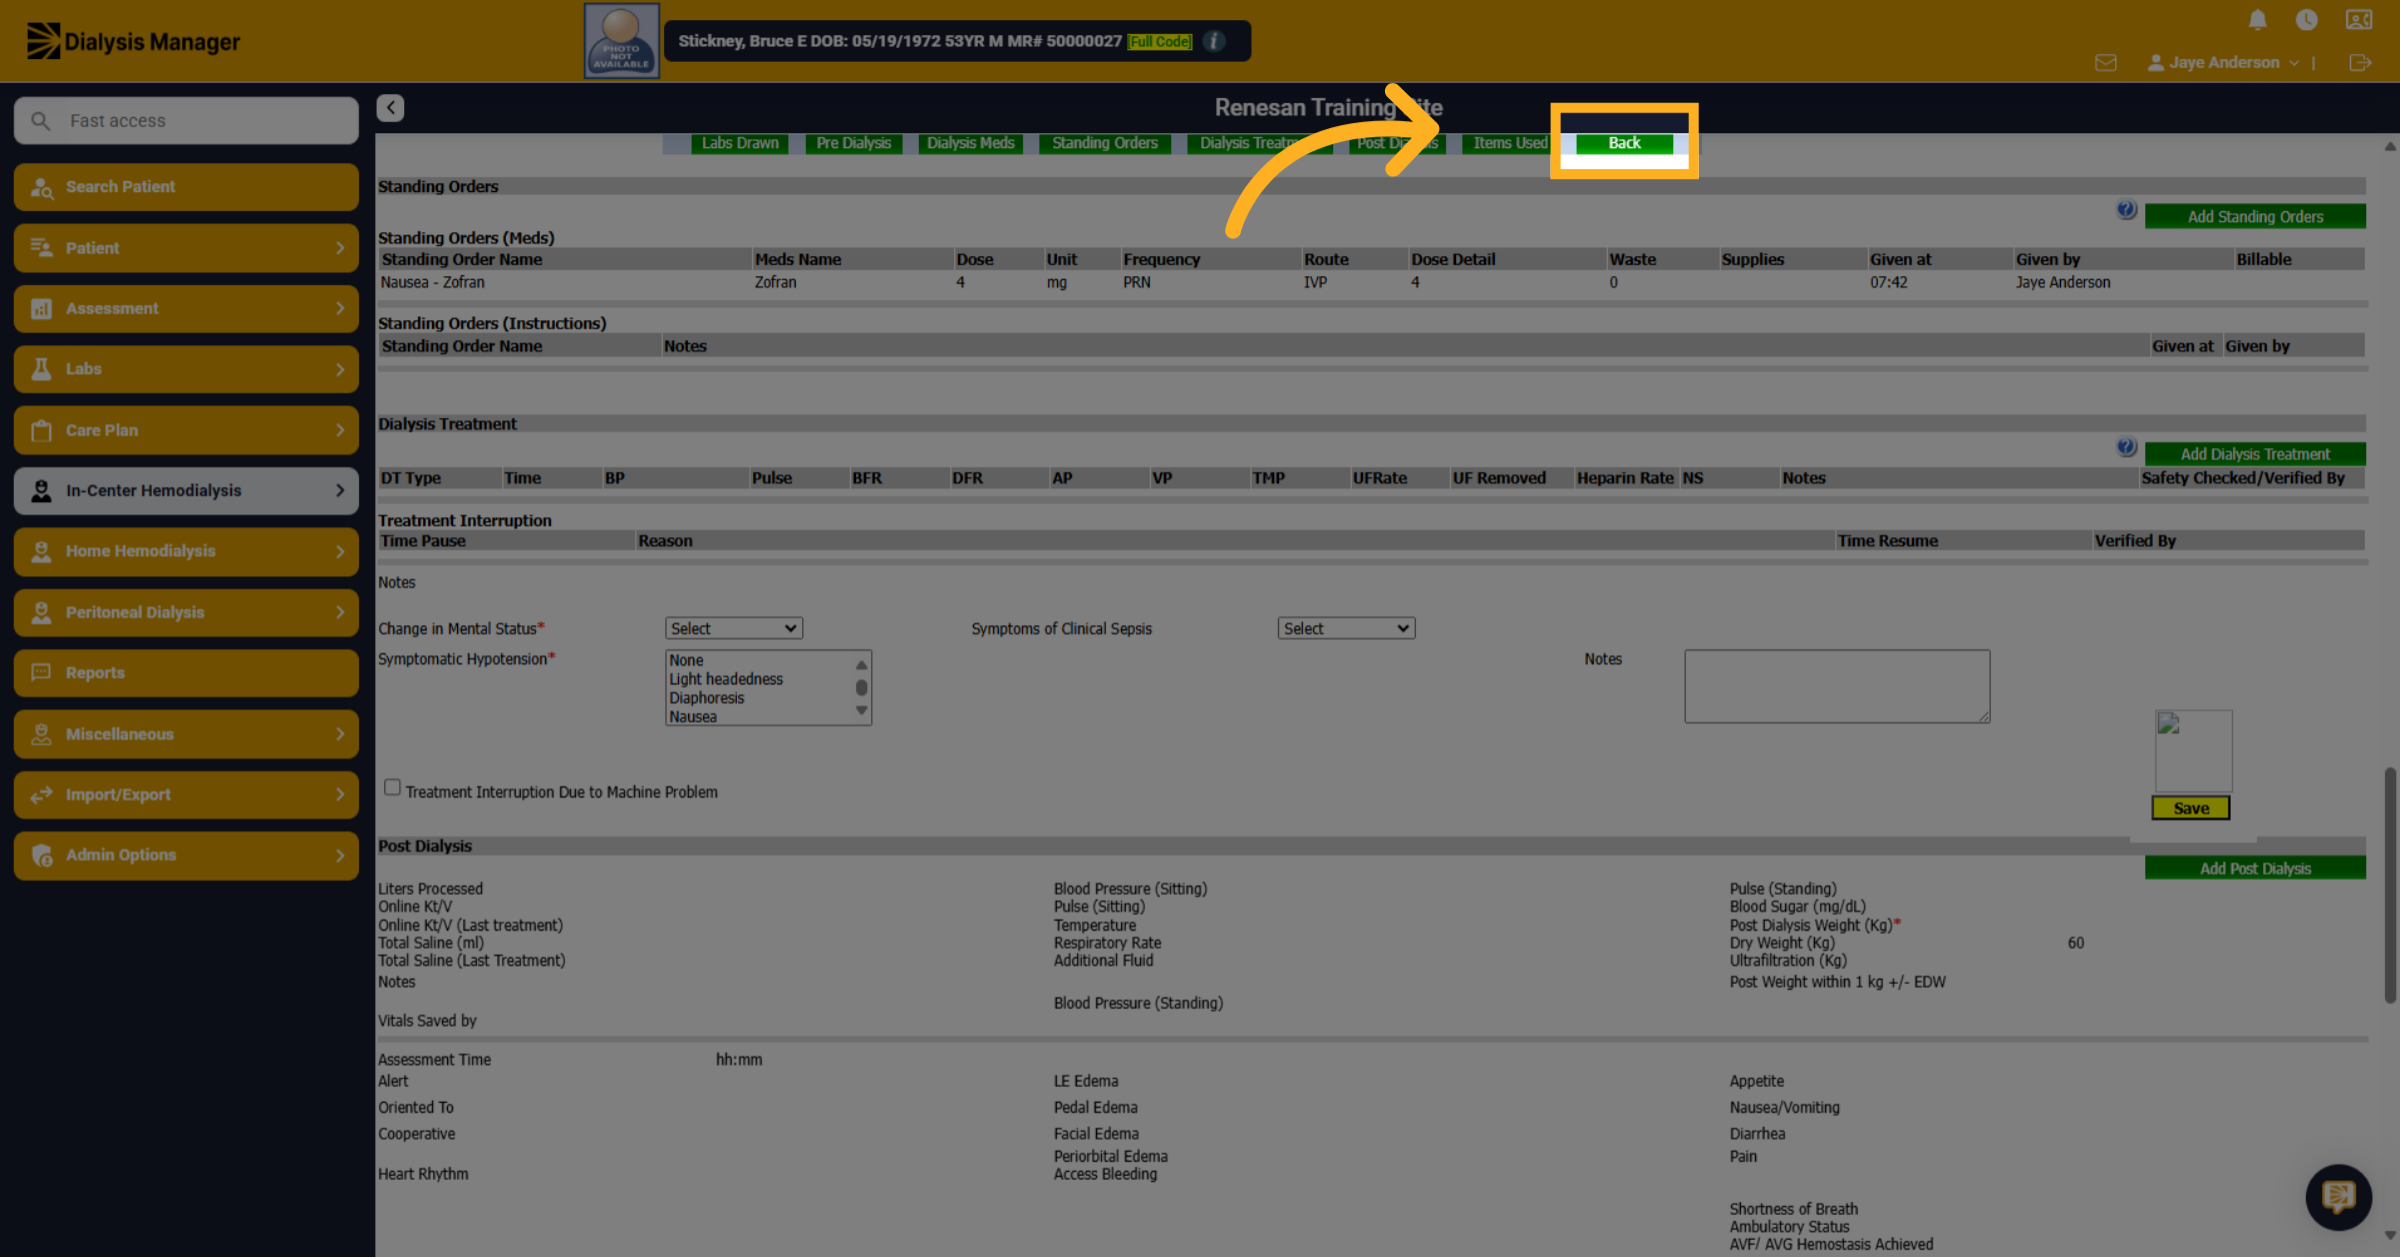Image resolution: width=2400 pixels, height=1257 pixels.
Task: Click the notifications bell icon
Action: click(2257, 20)
